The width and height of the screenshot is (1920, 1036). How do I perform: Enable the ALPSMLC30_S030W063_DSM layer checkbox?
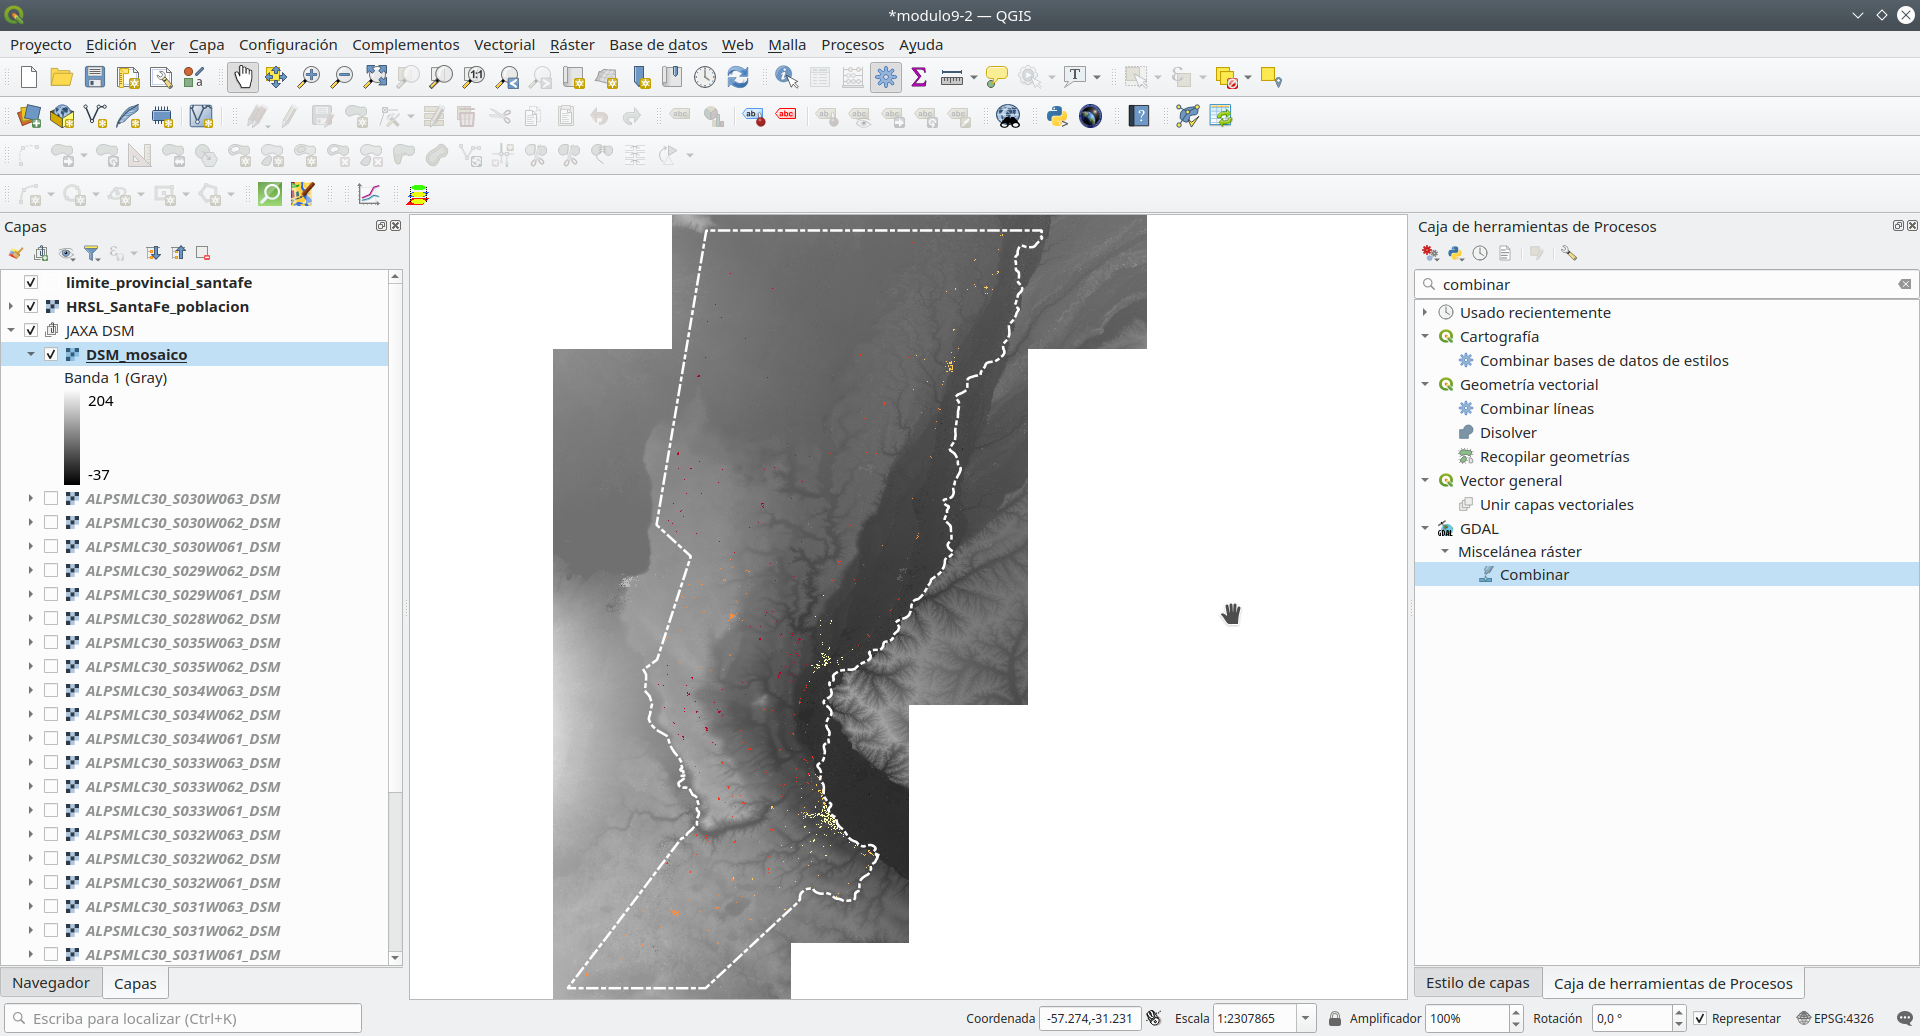(x=51, y=498)
